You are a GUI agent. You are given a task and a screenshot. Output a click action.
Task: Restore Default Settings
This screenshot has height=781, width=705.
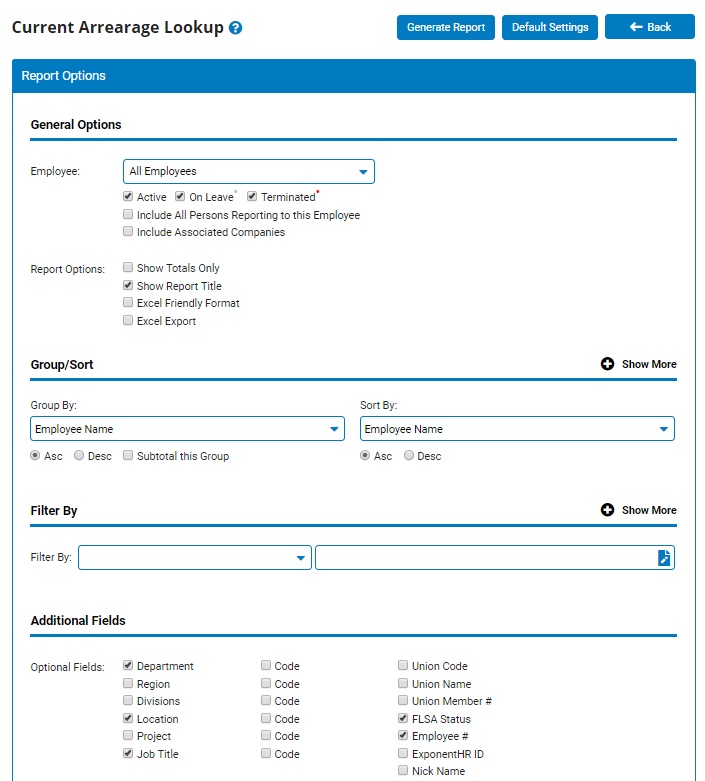coord(550,27)
